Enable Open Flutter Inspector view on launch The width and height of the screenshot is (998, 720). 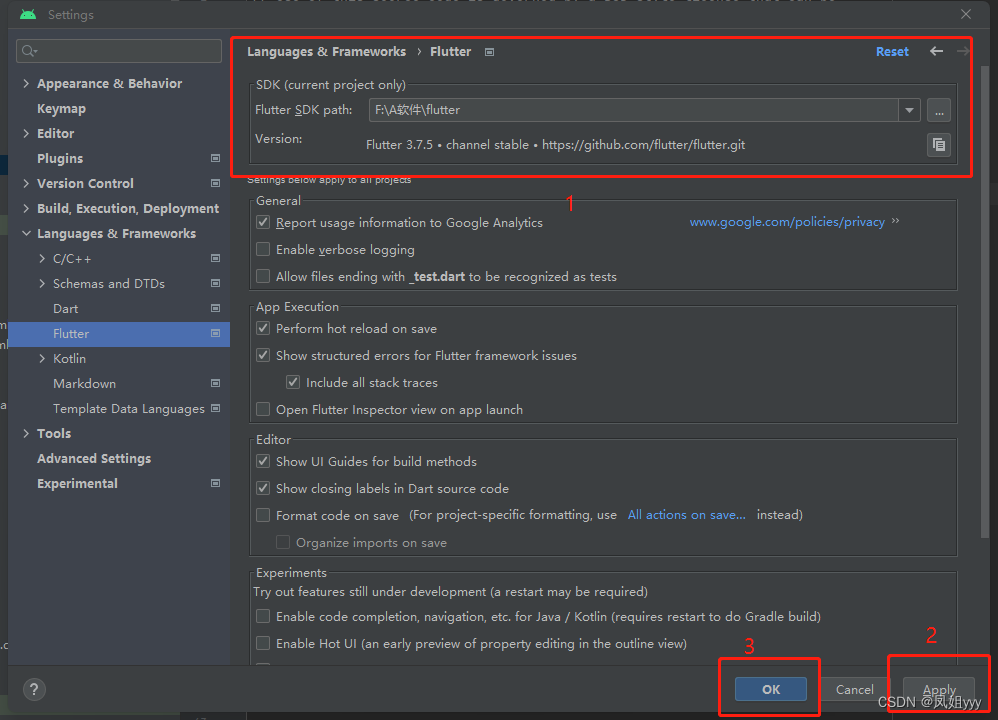pyautogui.click(x=263, y=409)
